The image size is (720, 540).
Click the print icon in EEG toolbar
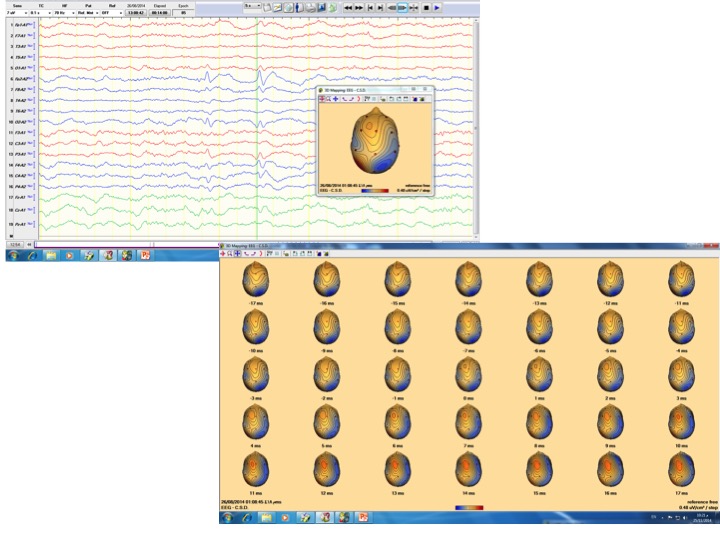pyautogui.click(x=310, y=7)
